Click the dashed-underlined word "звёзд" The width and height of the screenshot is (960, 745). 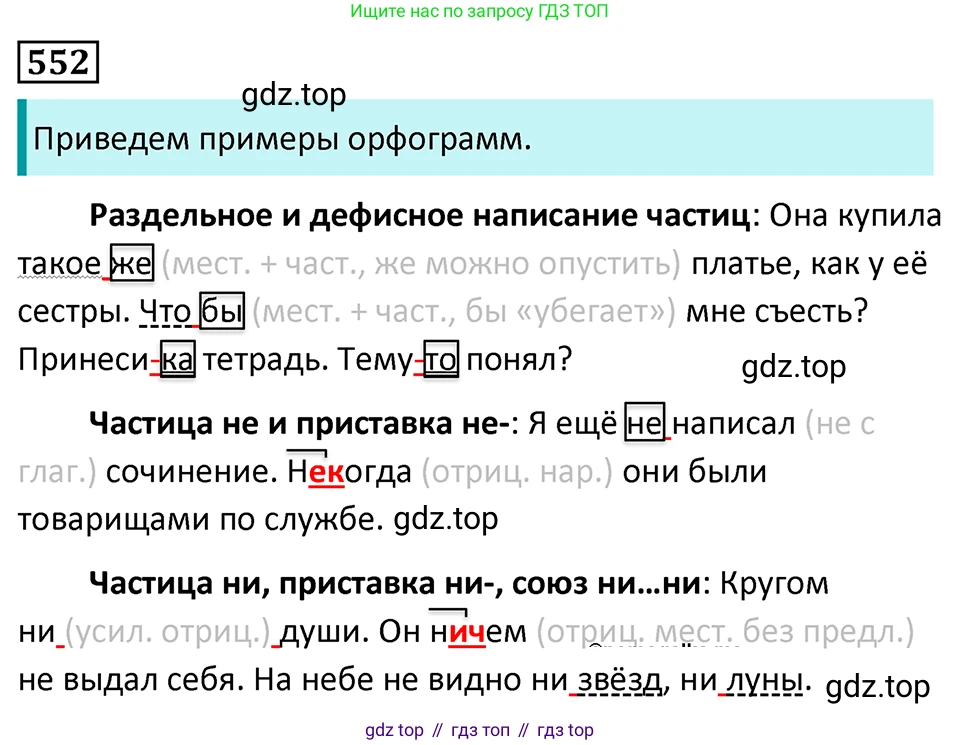(x=615, y=681)
